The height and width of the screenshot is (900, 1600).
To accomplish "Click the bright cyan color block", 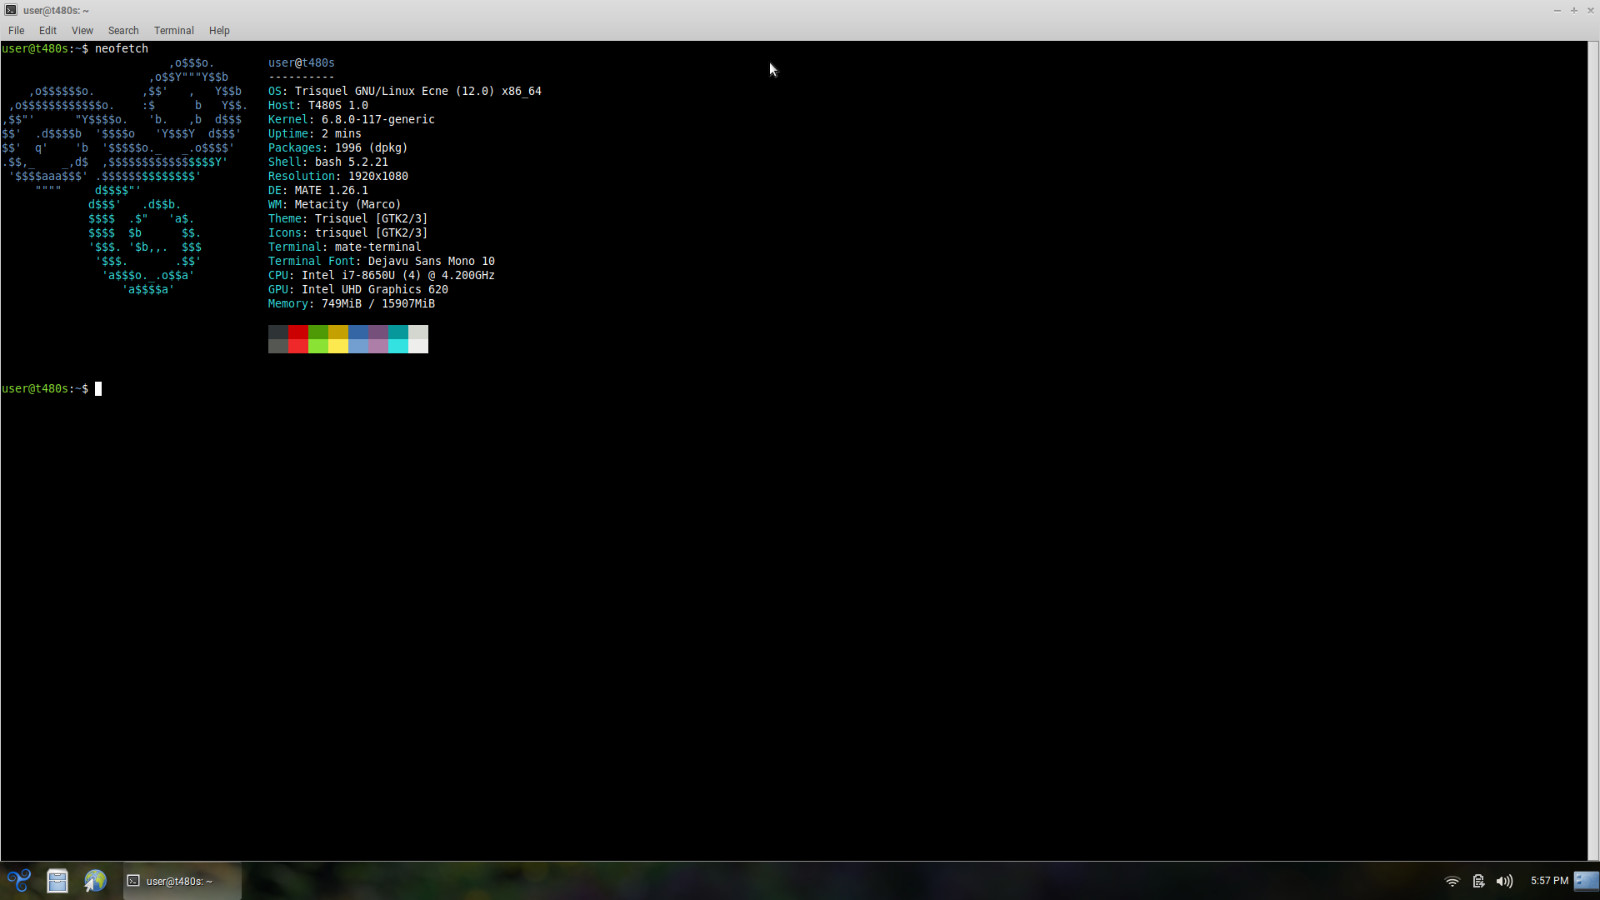I will click(x=398, y=346).
